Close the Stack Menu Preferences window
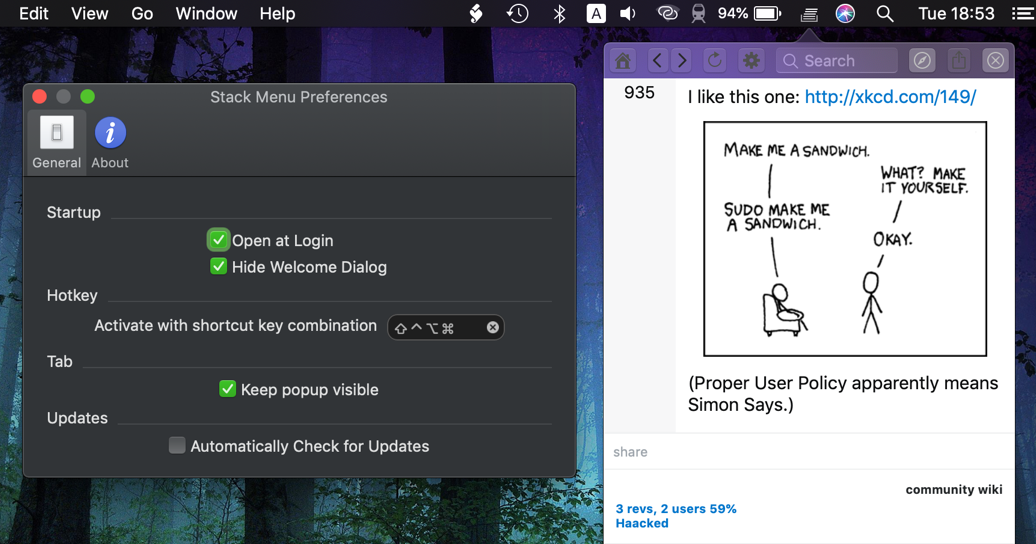1036x544 pixels. point(40,97)
